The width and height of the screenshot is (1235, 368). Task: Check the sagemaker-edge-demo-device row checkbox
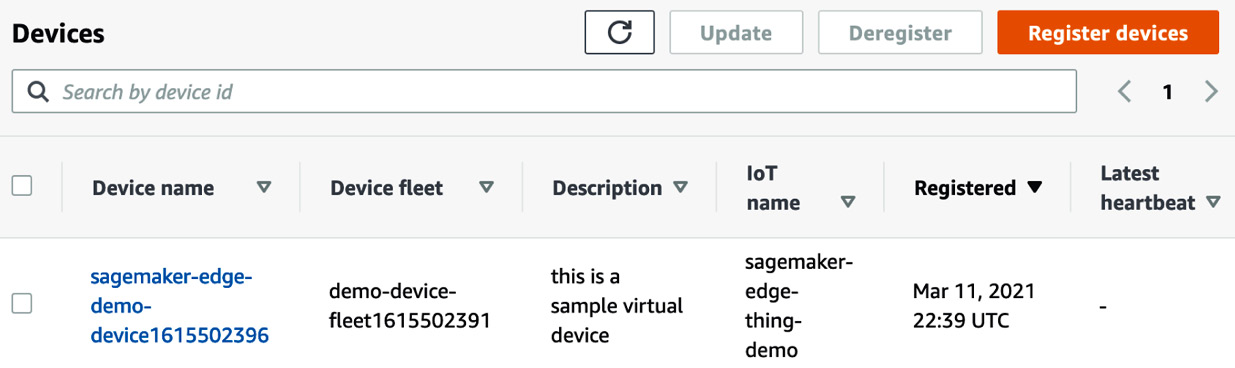[22, 303]
